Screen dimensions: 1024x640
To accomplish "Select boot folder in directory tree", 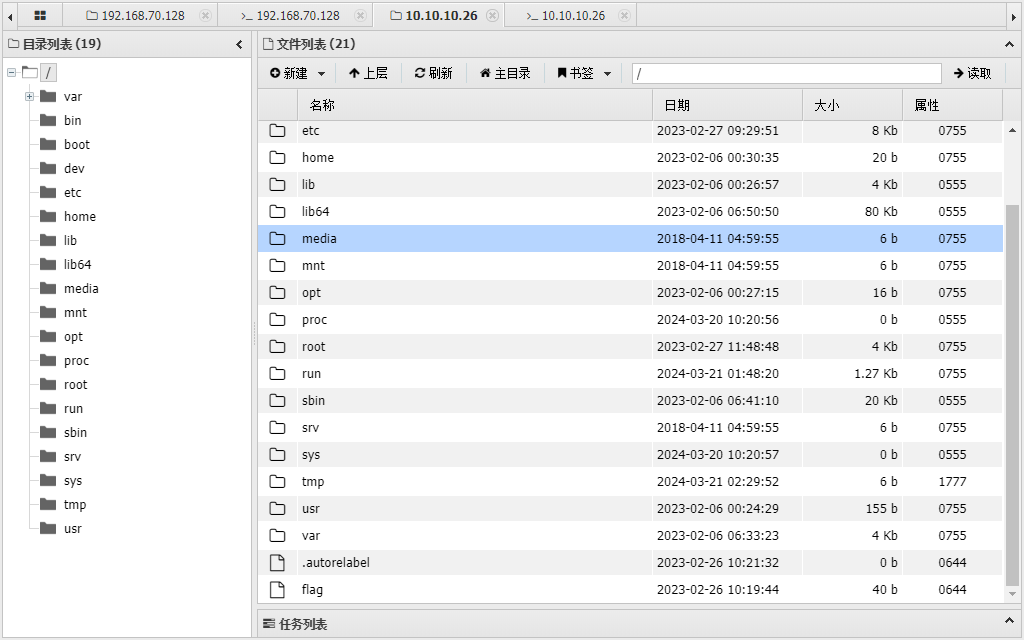I will tap(76, 145).
